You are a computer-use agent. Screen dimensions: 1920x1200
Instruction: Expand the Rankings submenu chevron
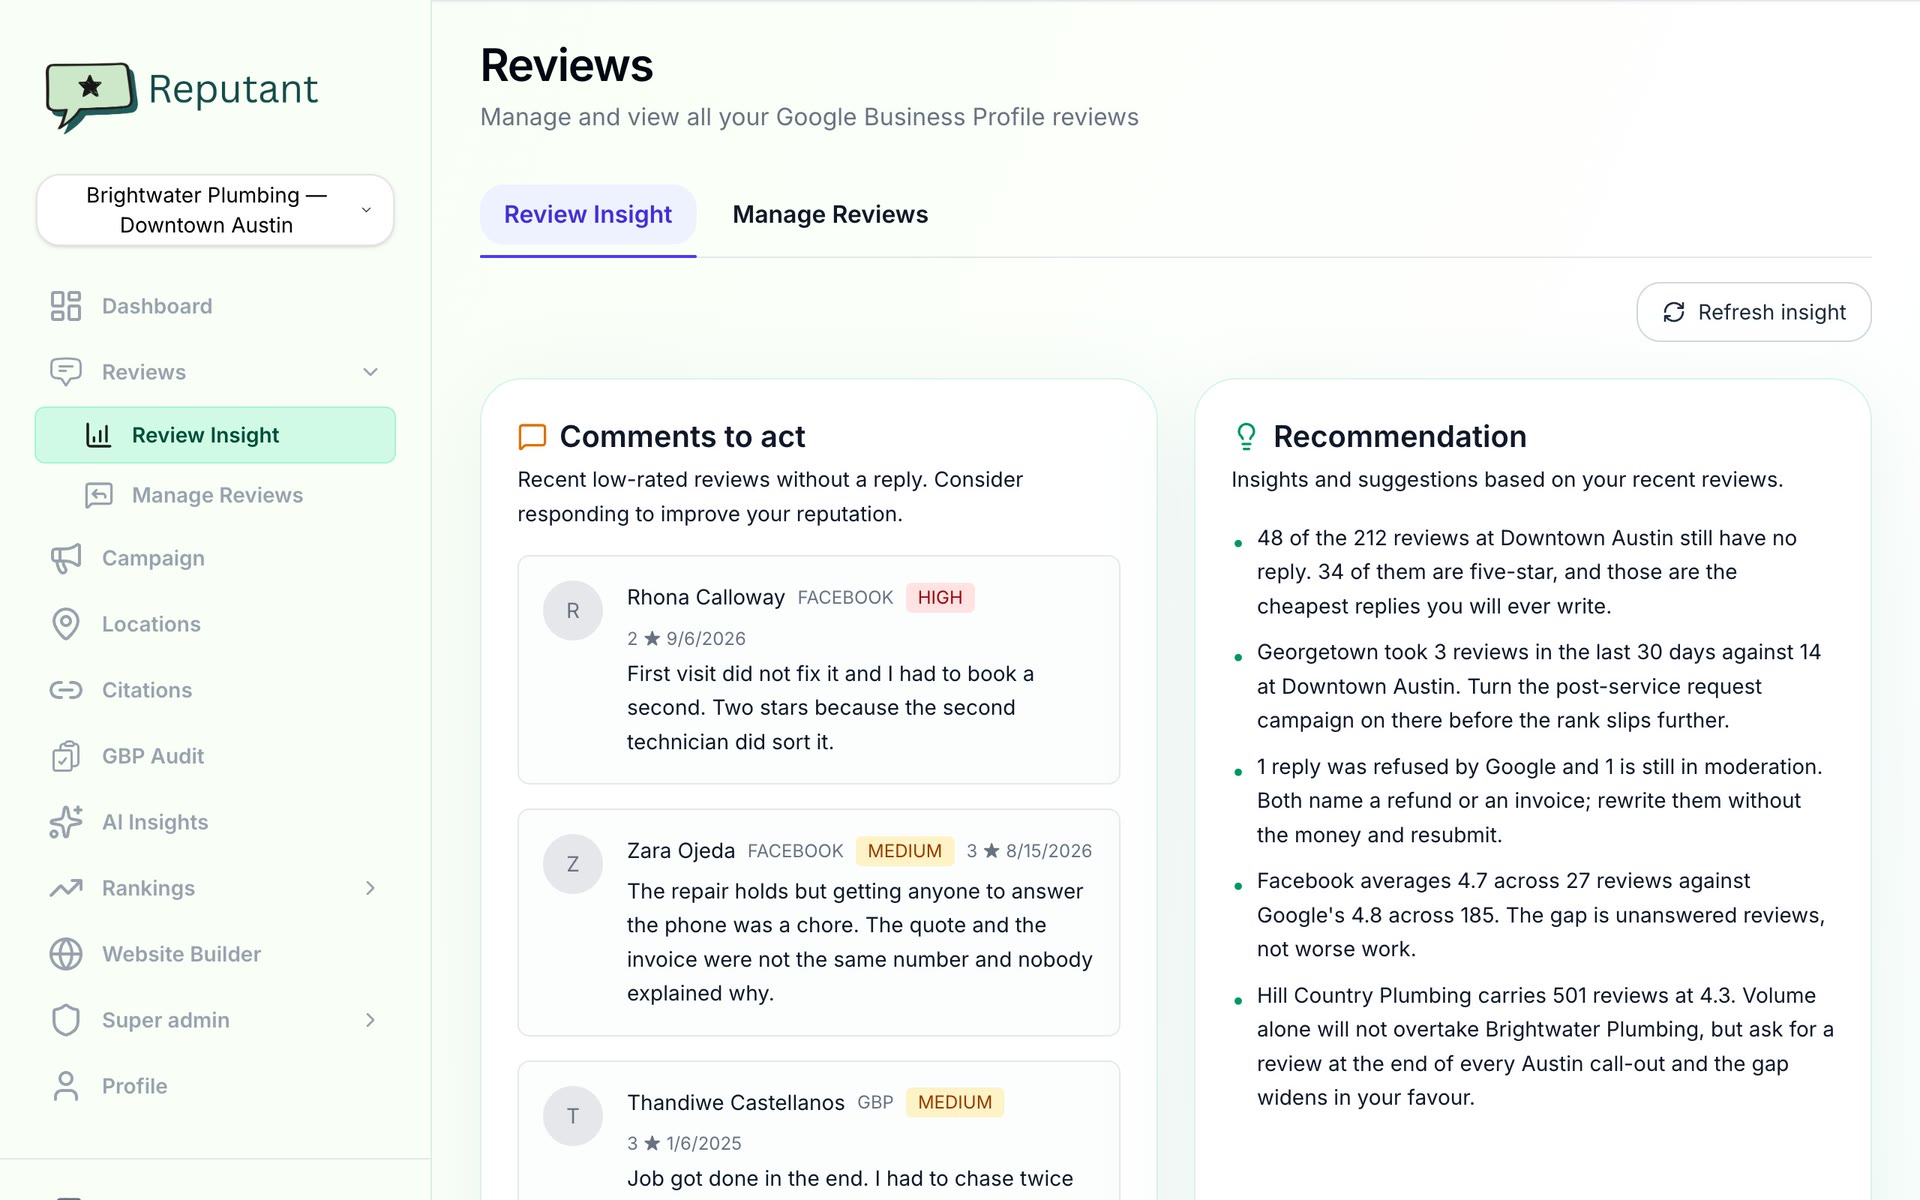(x=370, y=888)
